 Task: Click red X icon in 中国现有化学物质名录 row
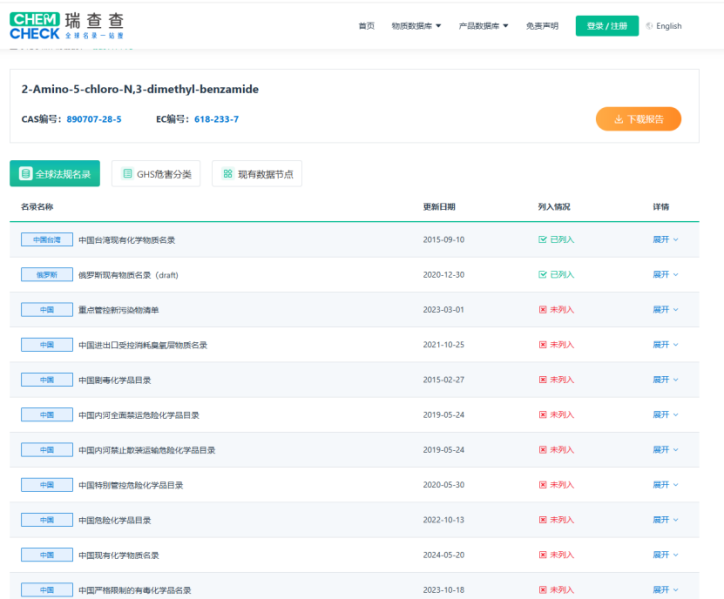[543, 555]
